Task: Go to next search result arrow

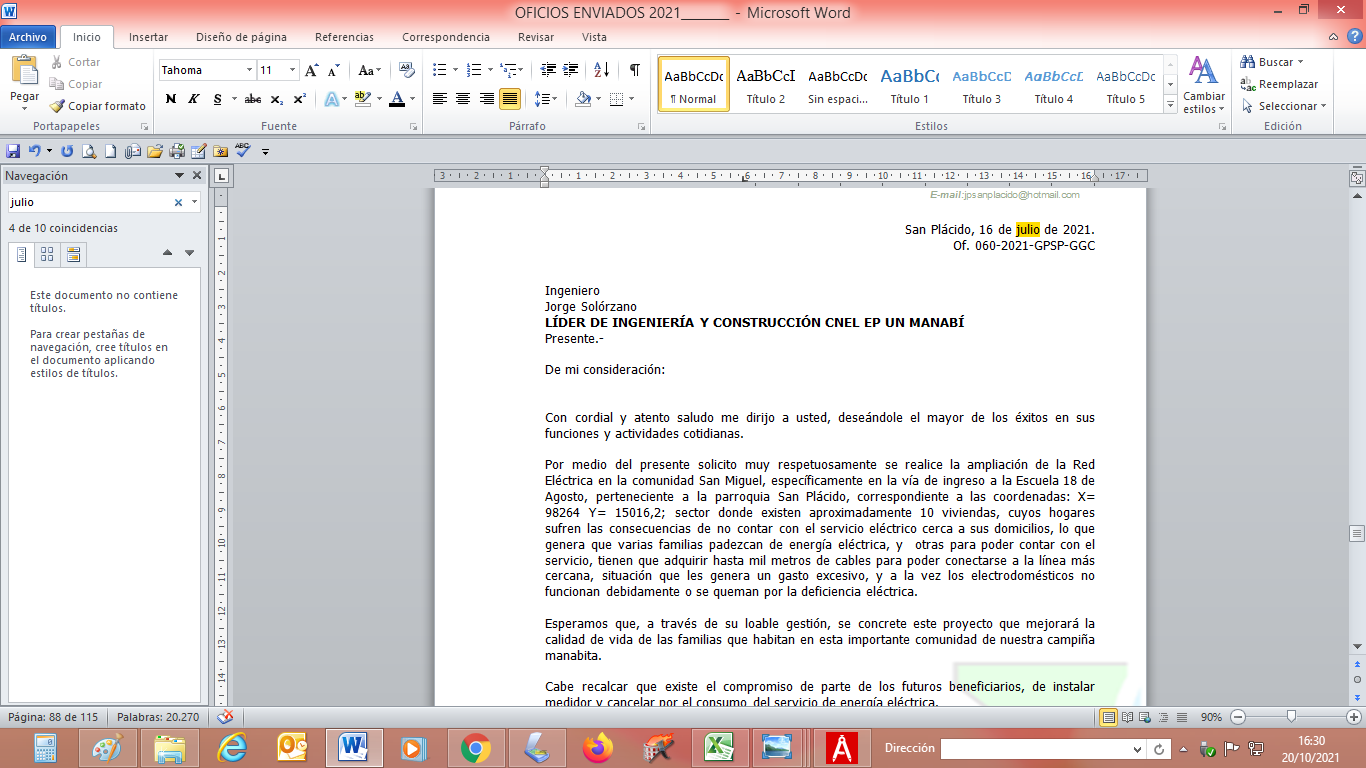Action: (x=189, y=253)
